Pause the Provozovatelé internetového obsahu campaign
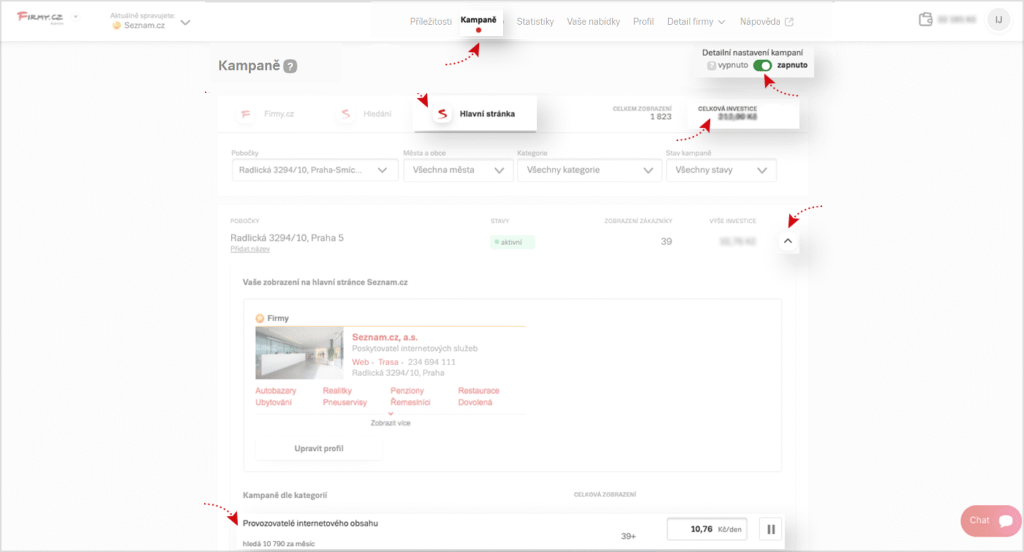Screen dimensions: 1024x552 tap(770, 529)
